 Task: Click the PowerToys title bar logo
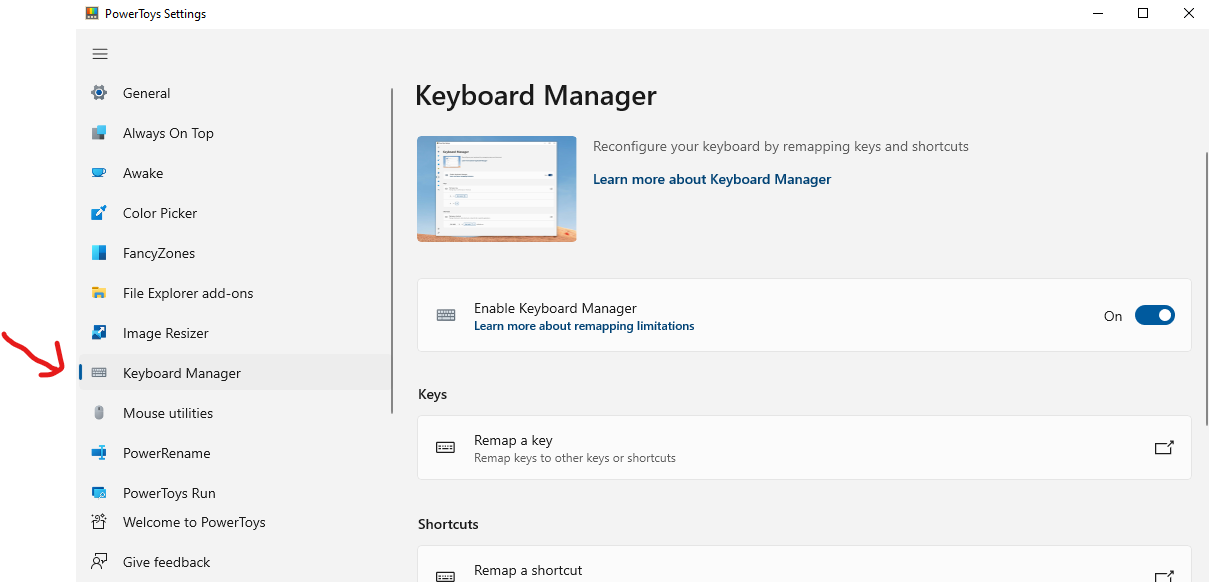coord(92,14)
